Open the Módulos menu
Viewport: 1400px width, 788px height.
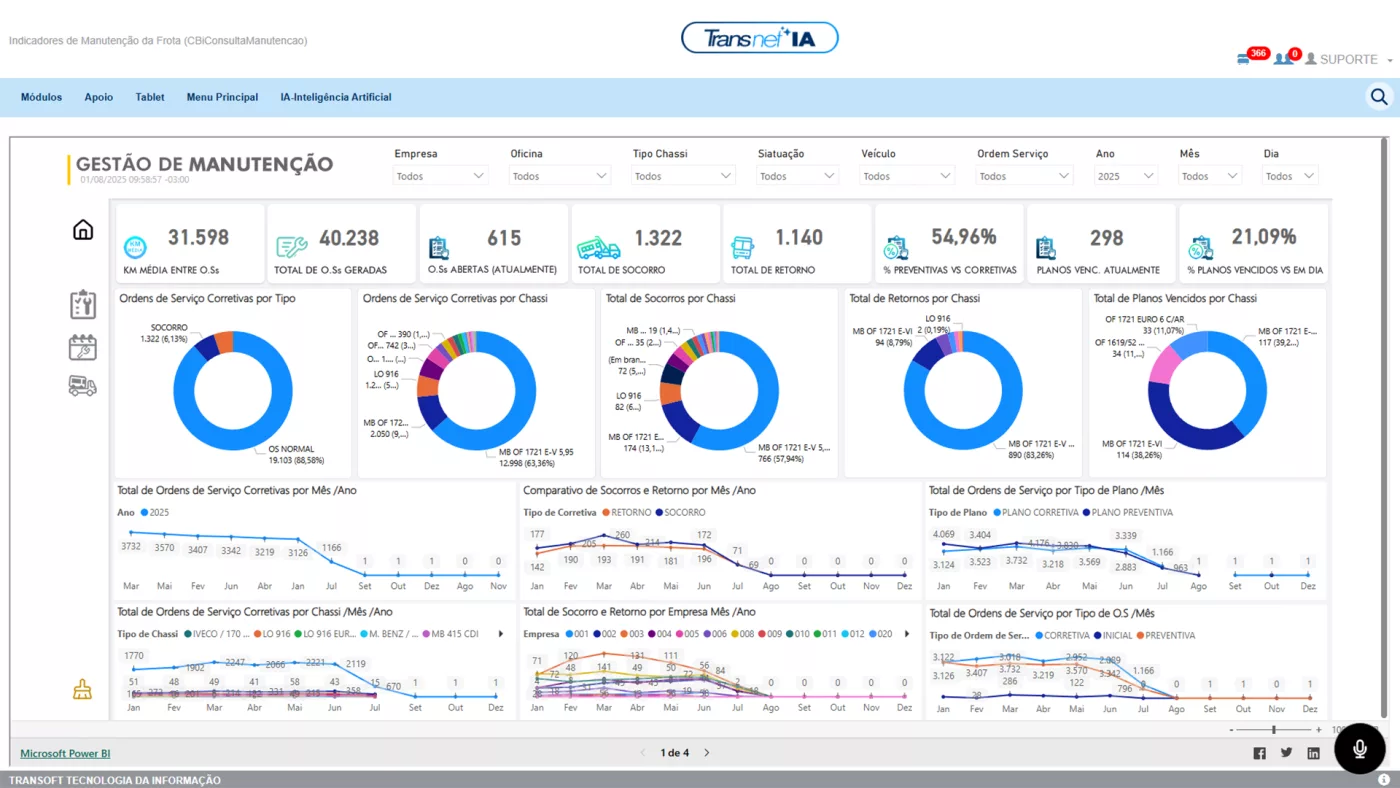click(x=41, y=97)
